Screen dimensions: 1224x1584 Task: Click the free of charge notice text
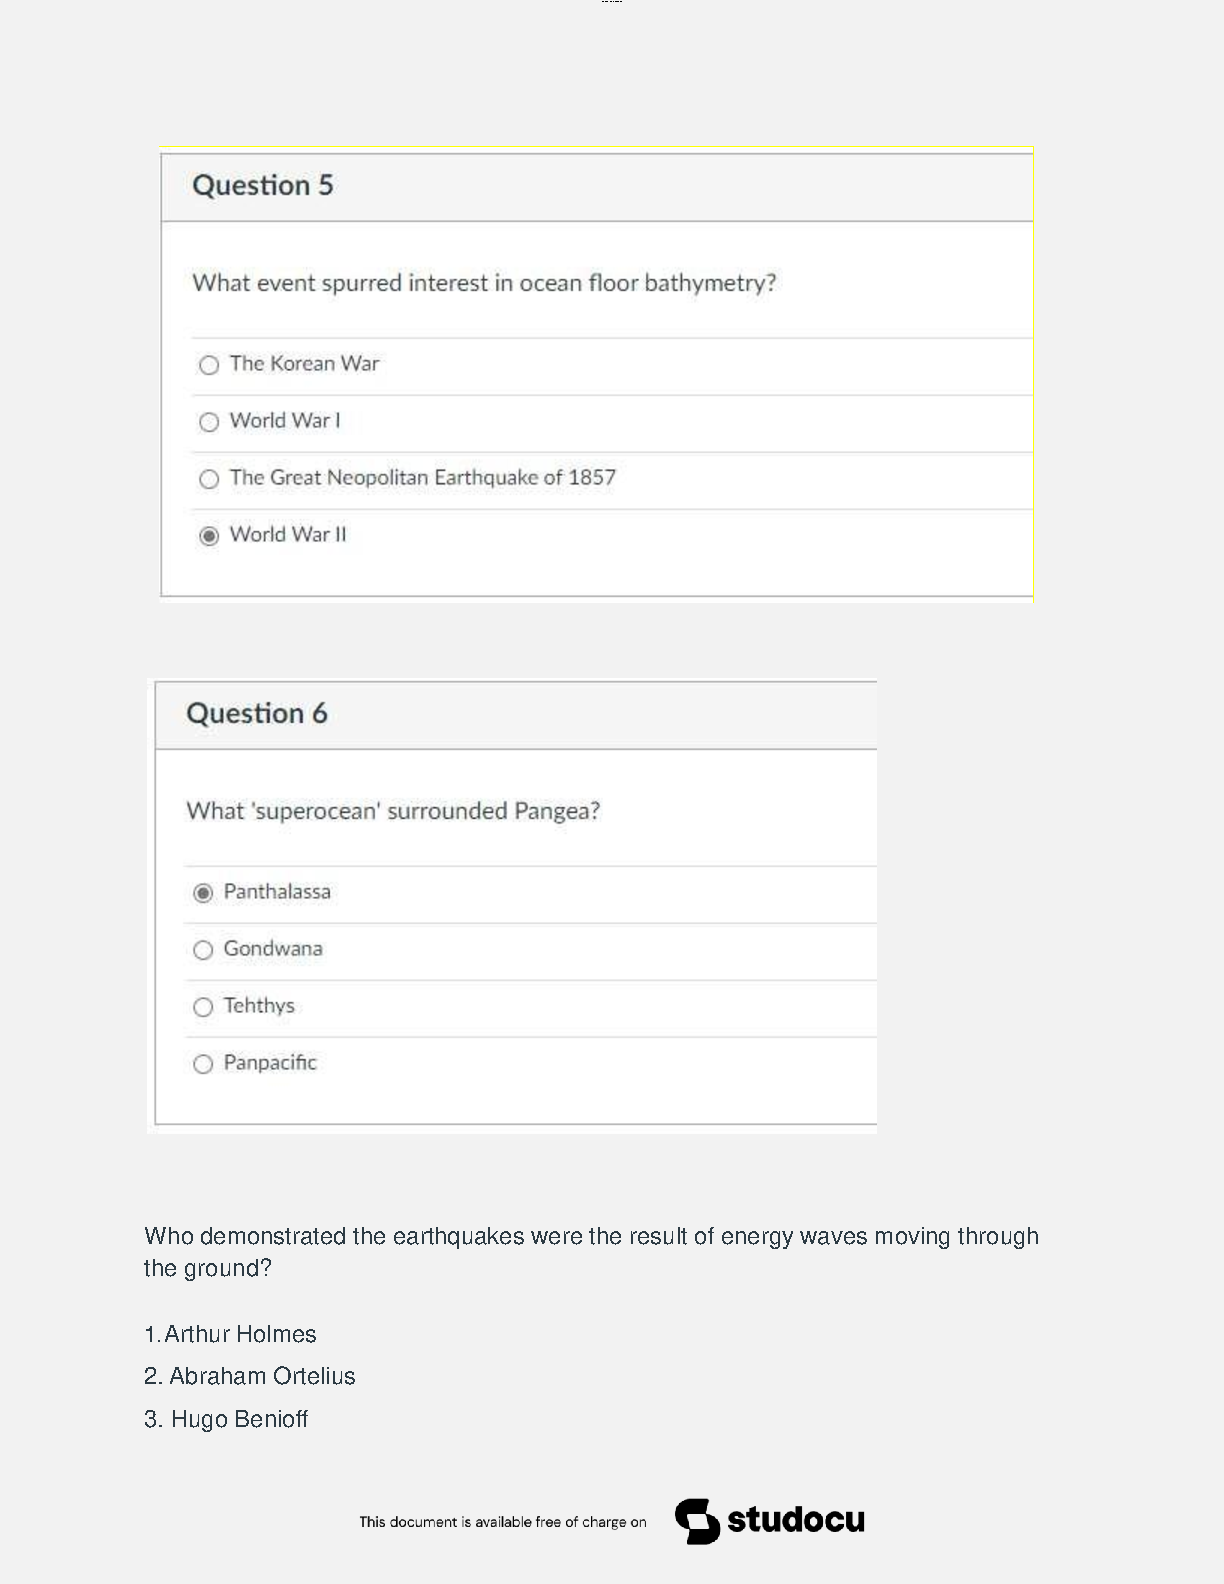503,1522
